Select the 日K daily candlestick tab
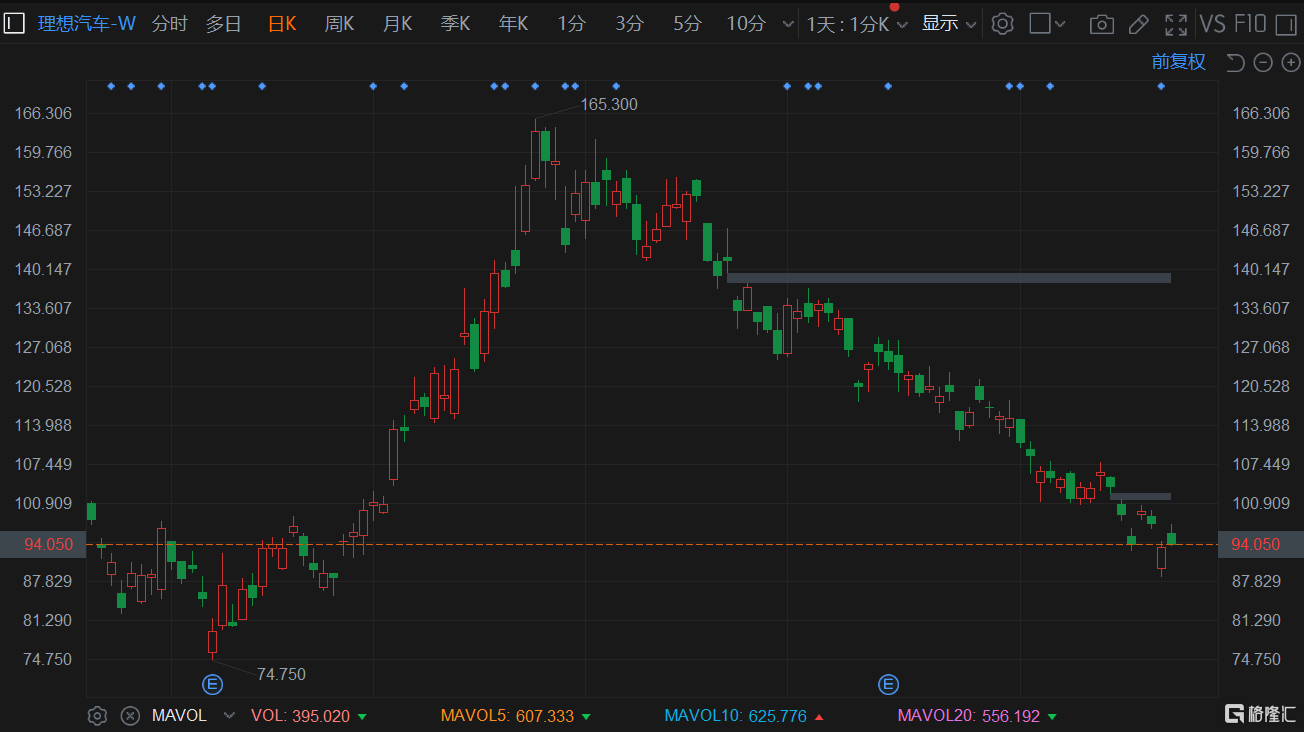The height and width of the screenshot is (732, 1304). tap(282, 24)
